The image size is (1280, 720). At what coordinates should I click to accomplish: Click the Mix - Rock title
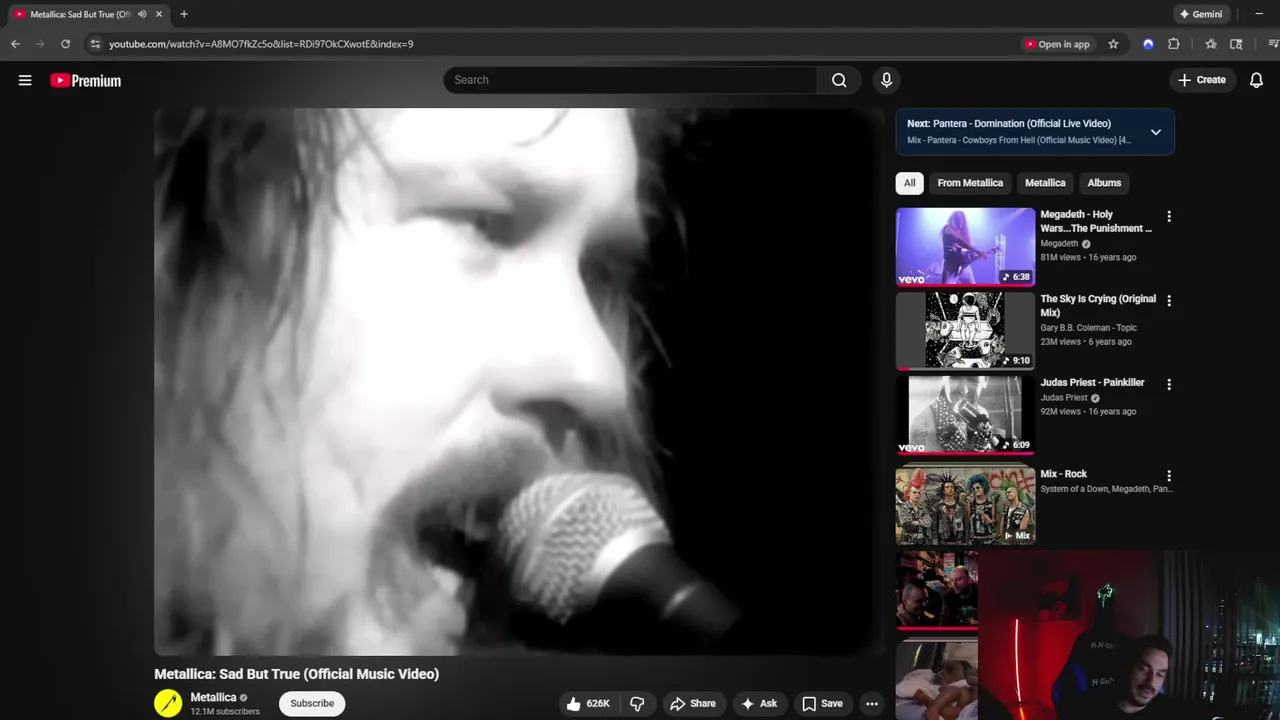coord(1063,474)
